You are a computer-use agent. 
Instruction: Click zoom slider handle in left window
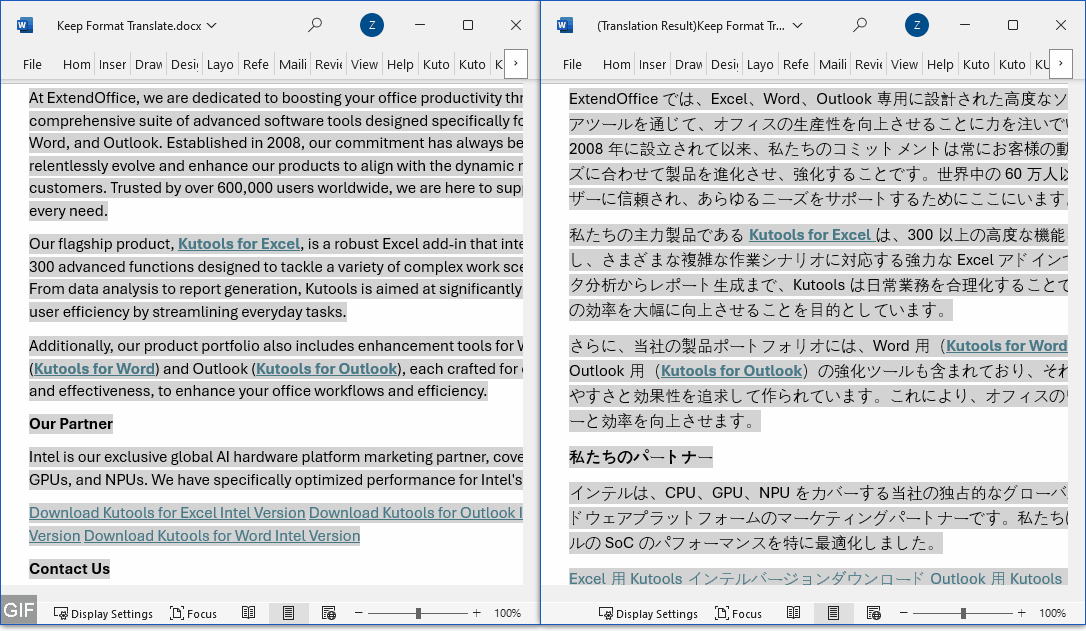(418, 613)
